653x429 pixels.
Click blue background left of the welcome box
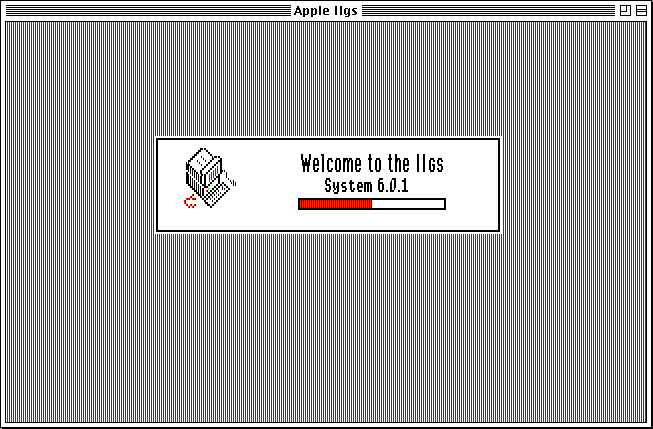point(80,185)
